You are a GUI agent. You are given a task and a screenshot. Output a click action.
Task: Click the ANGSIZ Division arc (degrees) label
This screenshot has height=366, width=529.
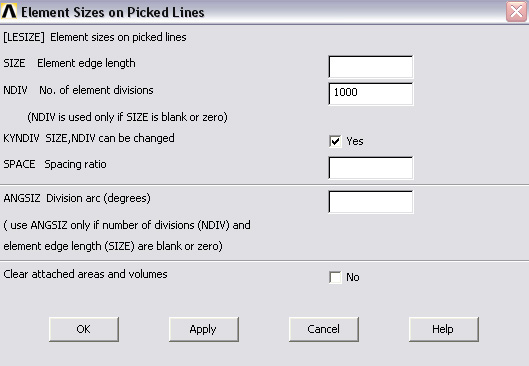77,198
